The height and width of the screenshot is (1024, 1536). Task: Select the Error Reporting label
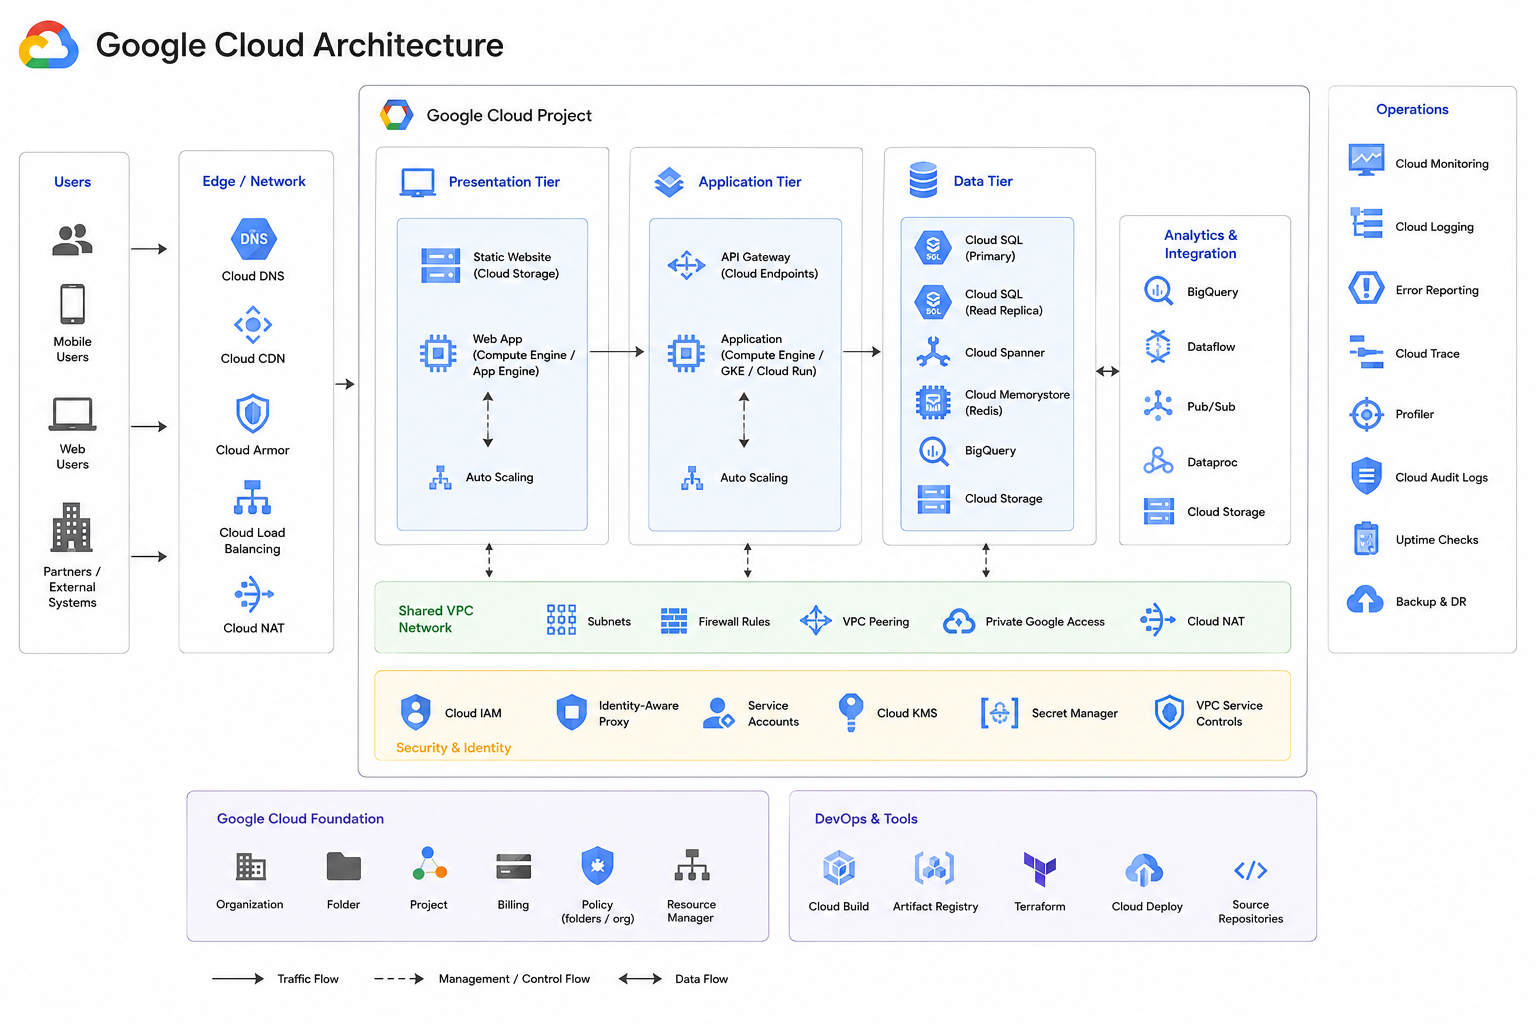[1437, 290]
